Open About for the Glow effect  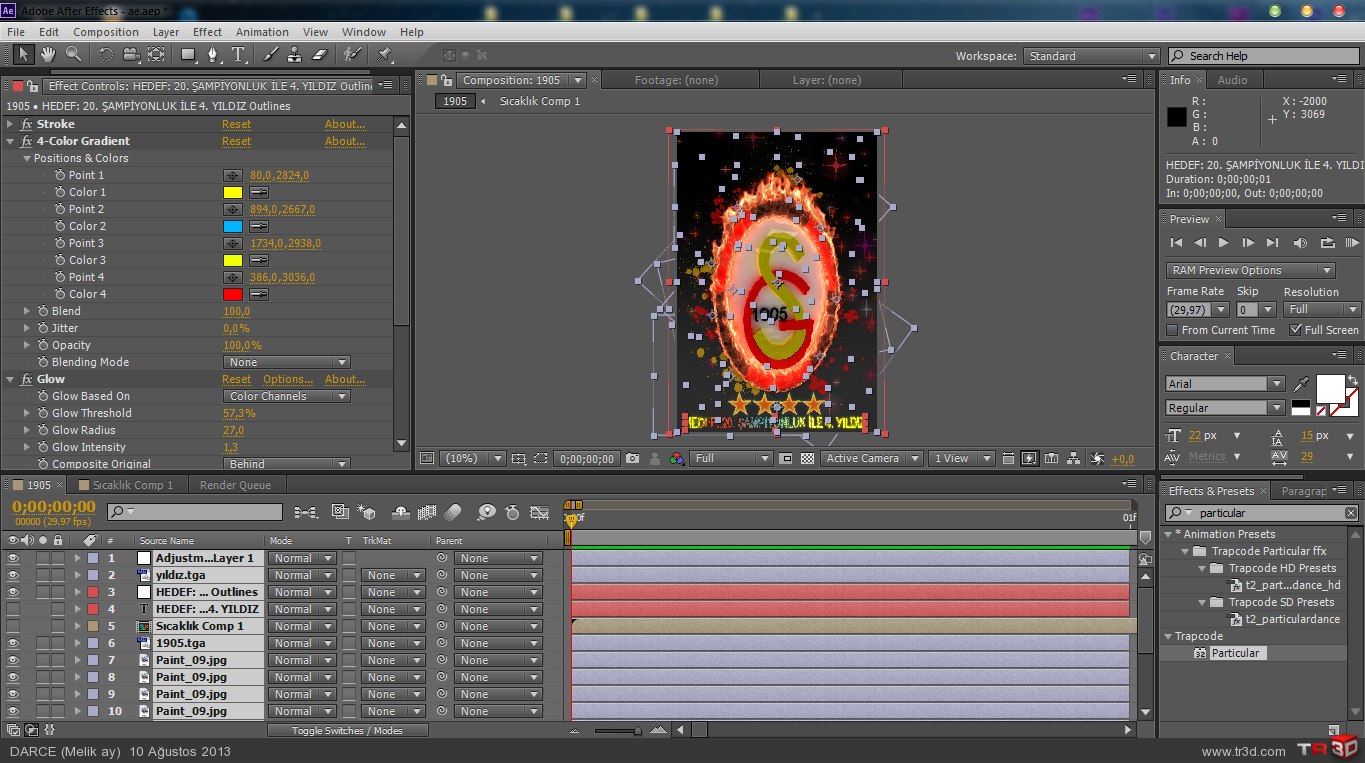point(345,380)
